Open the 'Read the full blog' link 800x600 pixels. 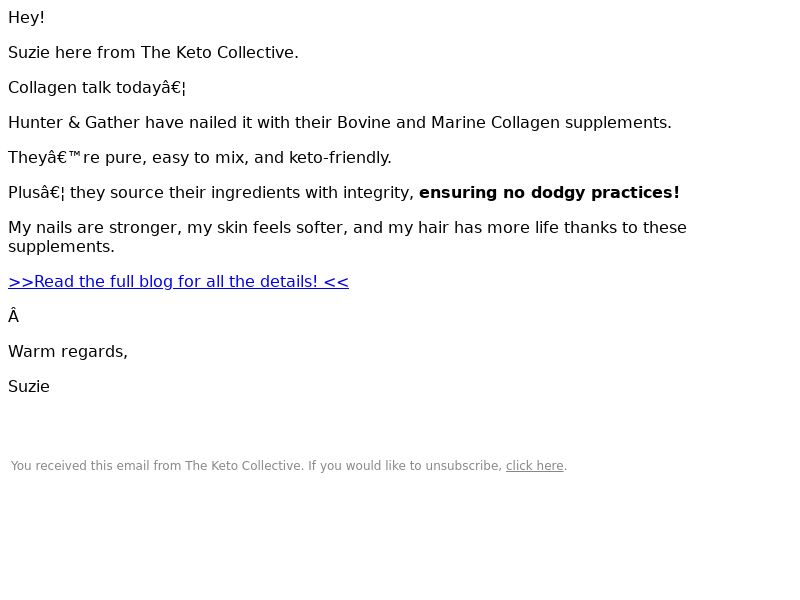pos(178,282)
